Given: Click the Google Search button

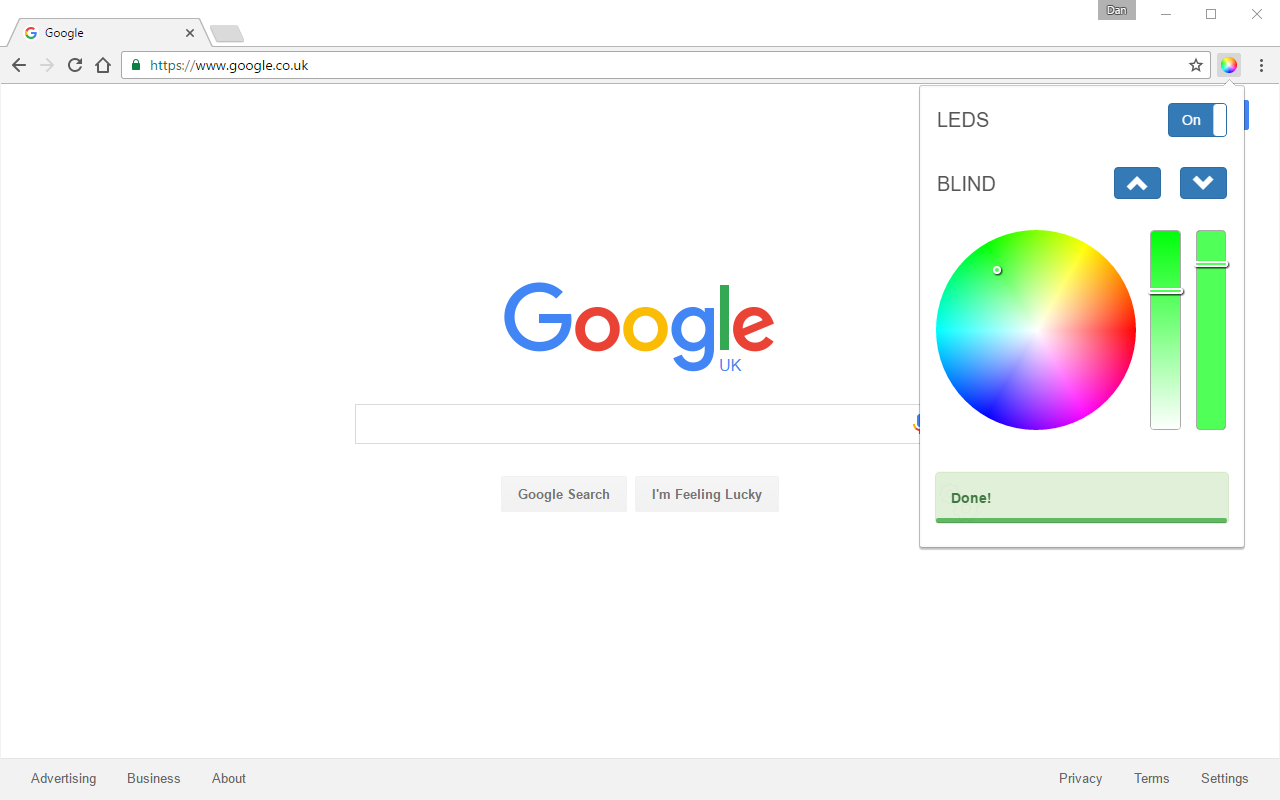Looking at the screenshot, I should point(564,494).
